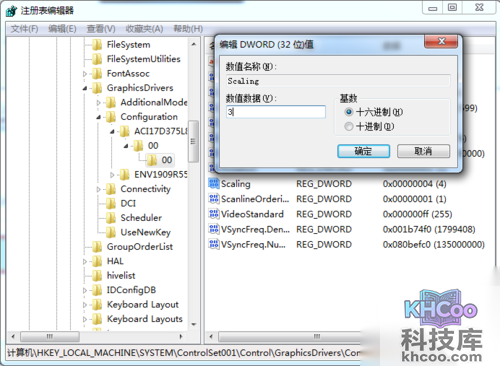Click the AdditionalMode folder icon

pos(111,102)
